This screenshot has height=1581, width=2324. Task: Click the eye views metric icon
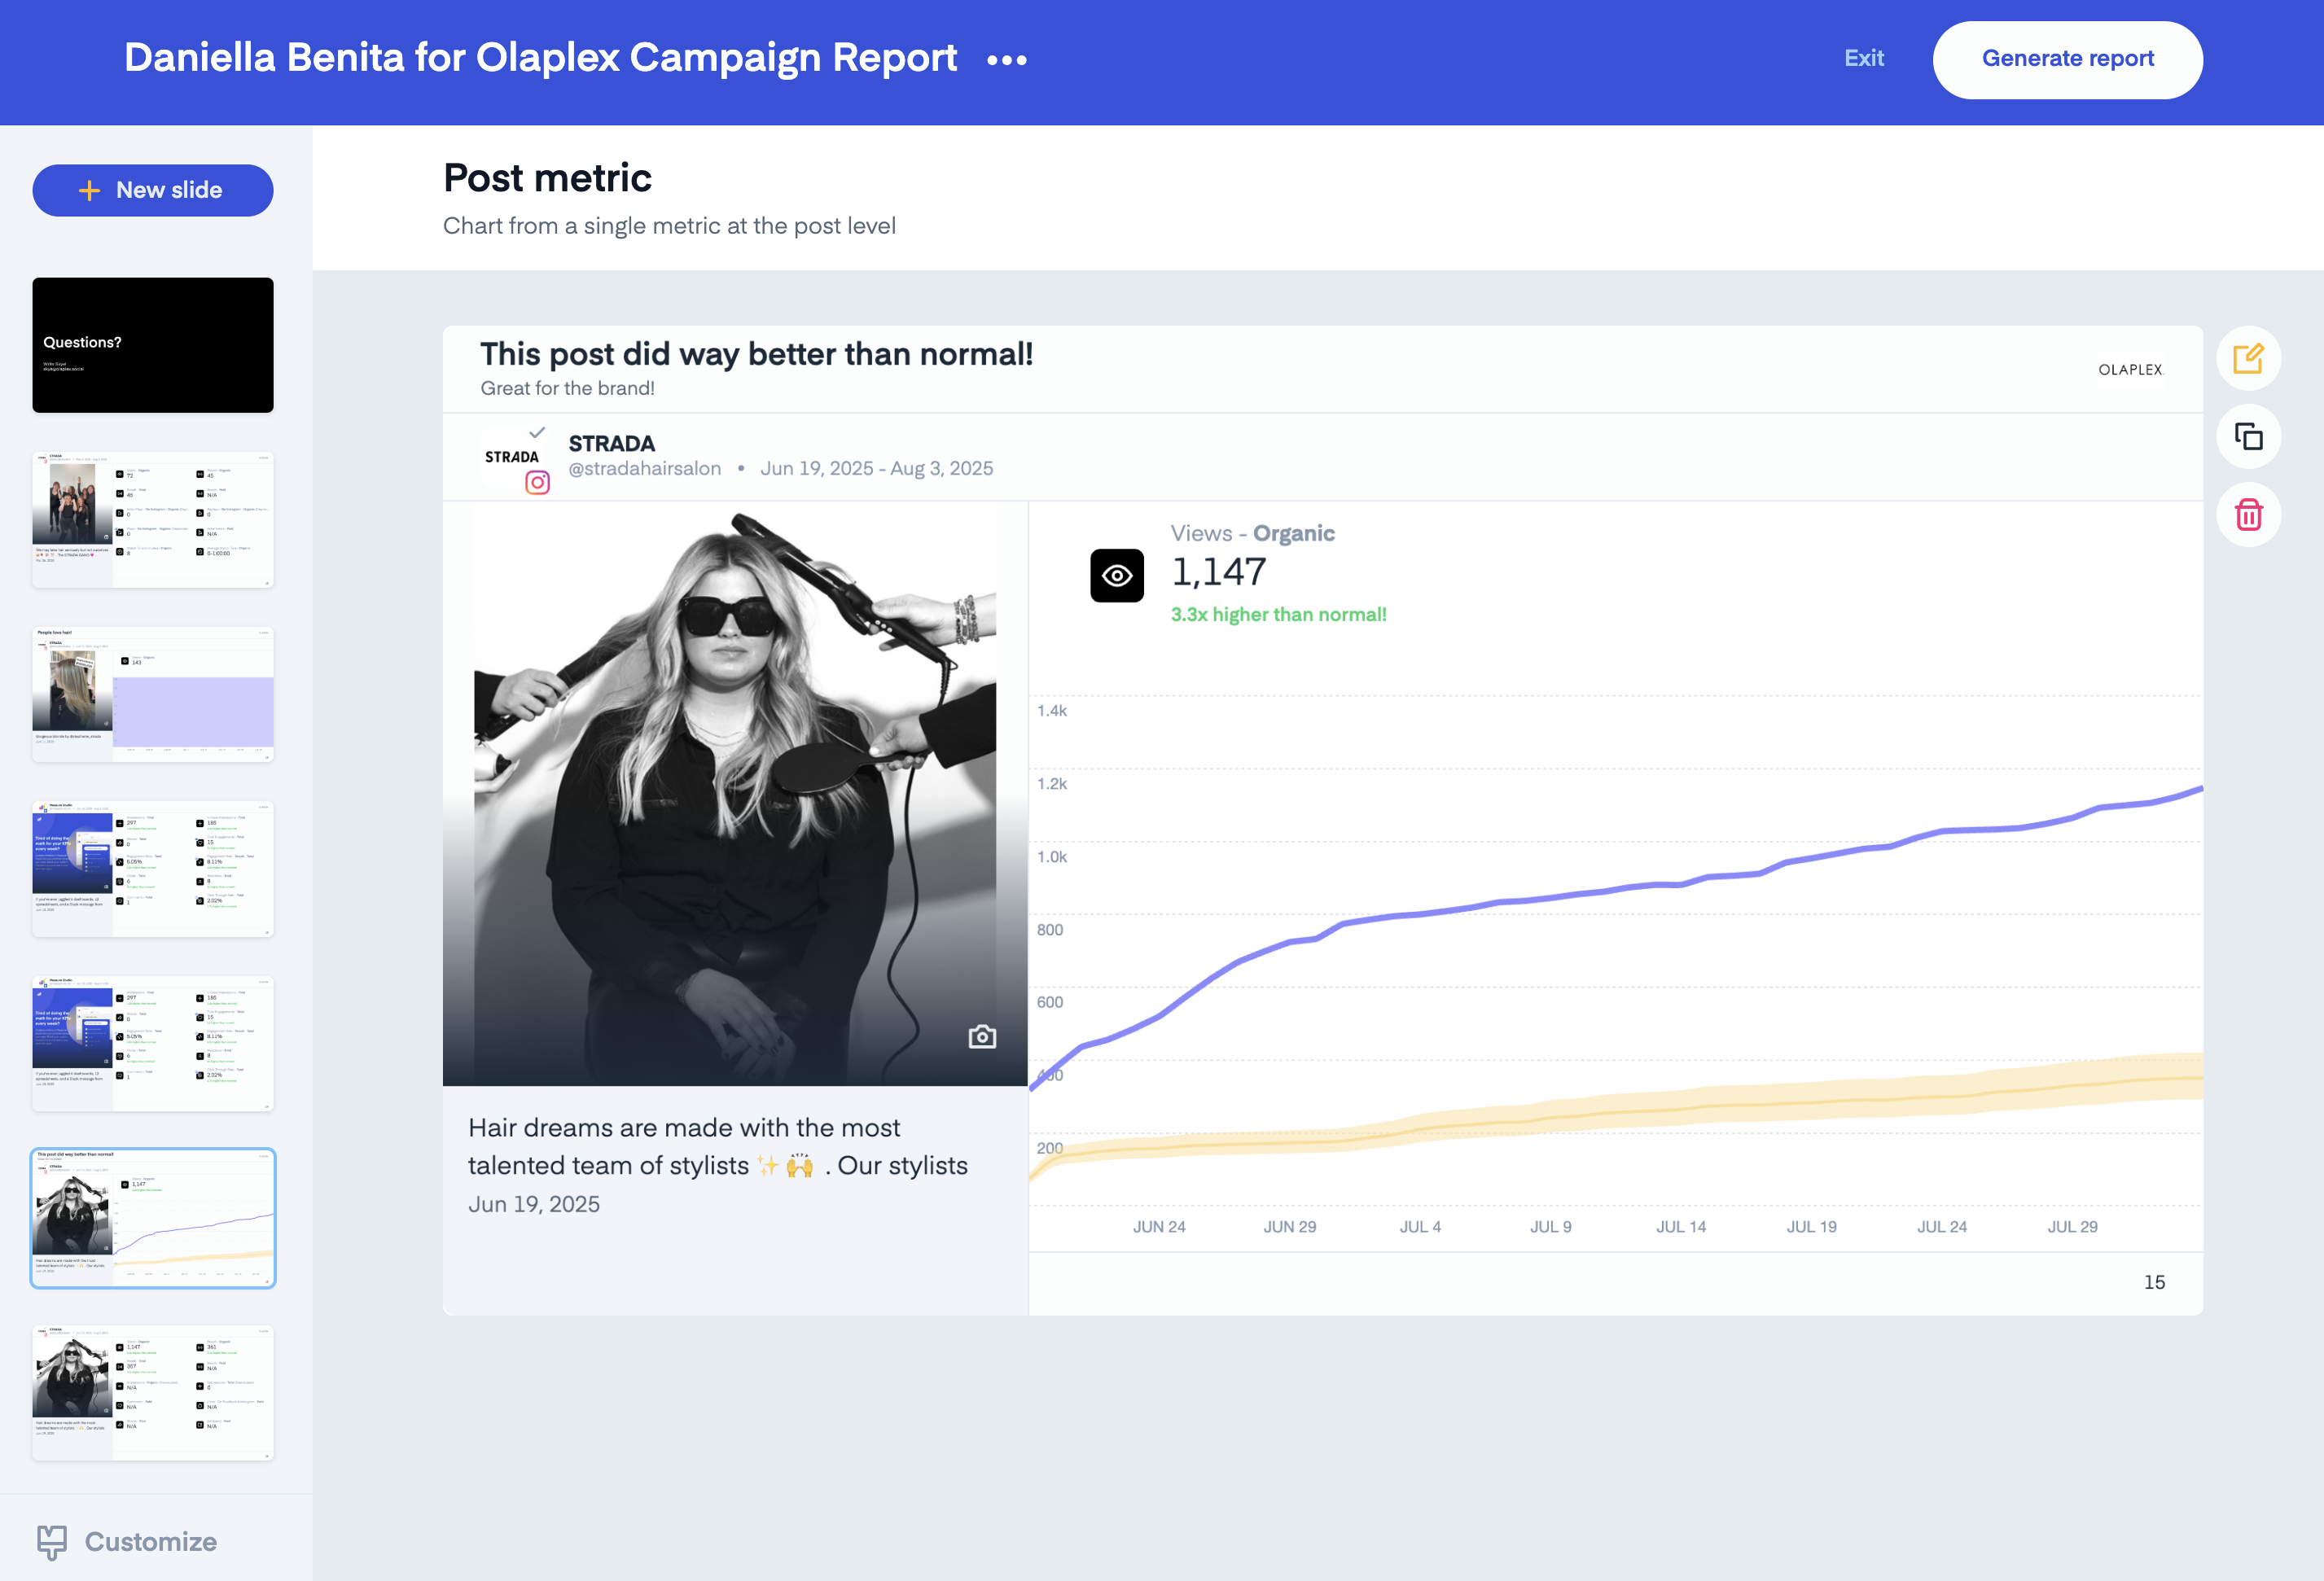click(1116, 575)
